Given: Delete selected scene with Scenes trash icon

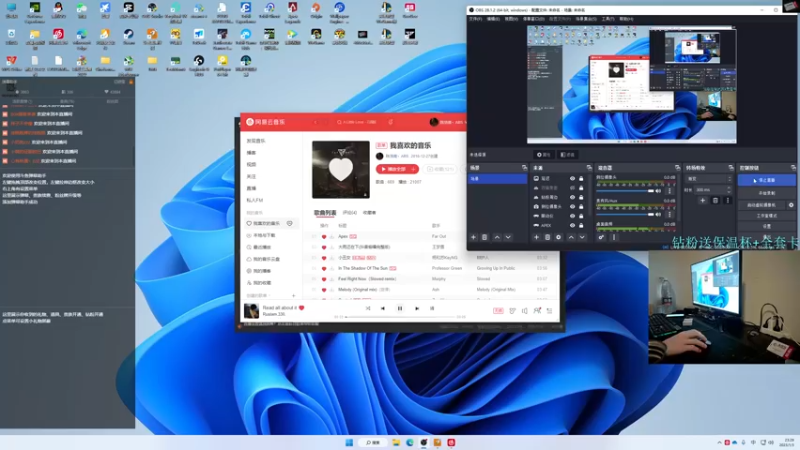Looking at the screenshot, I should point(485,237).
